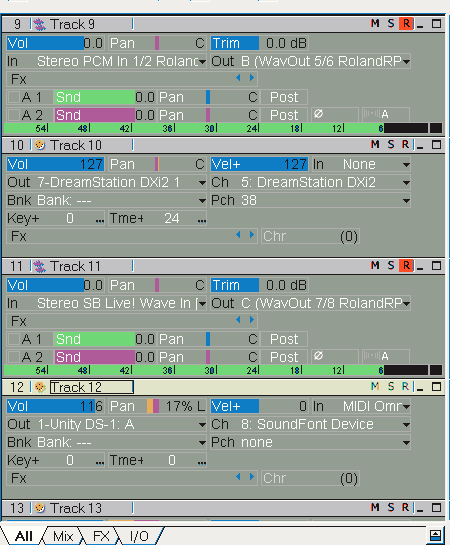Click next Fx arrow on Track 12

click(x=252, y=477)
